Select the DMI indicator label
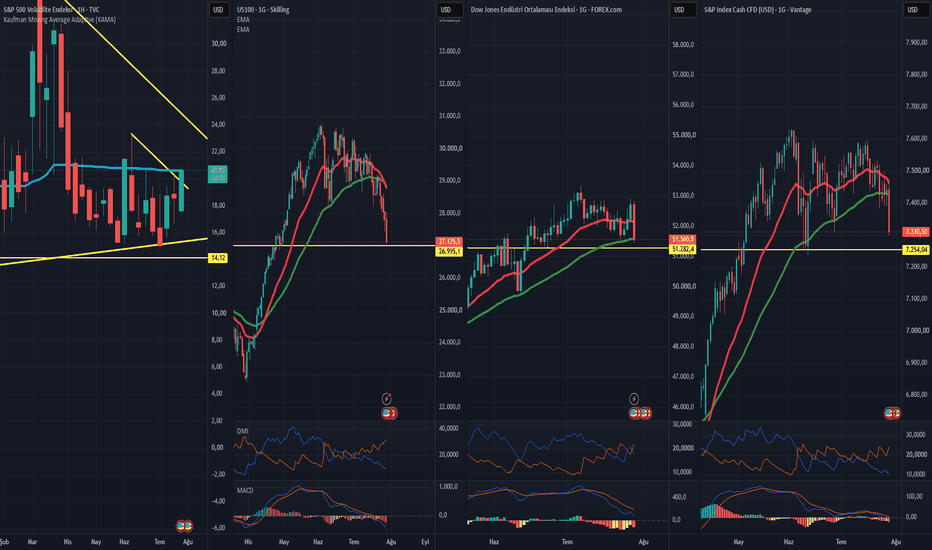The image size is (932, 550). (x=243, y=430)
